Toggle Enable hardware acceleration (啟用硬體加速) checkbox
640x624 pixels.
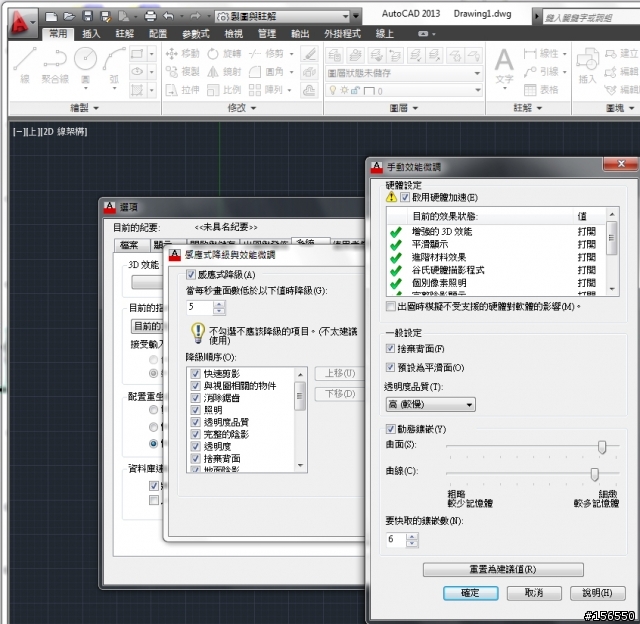coord(405,198)
